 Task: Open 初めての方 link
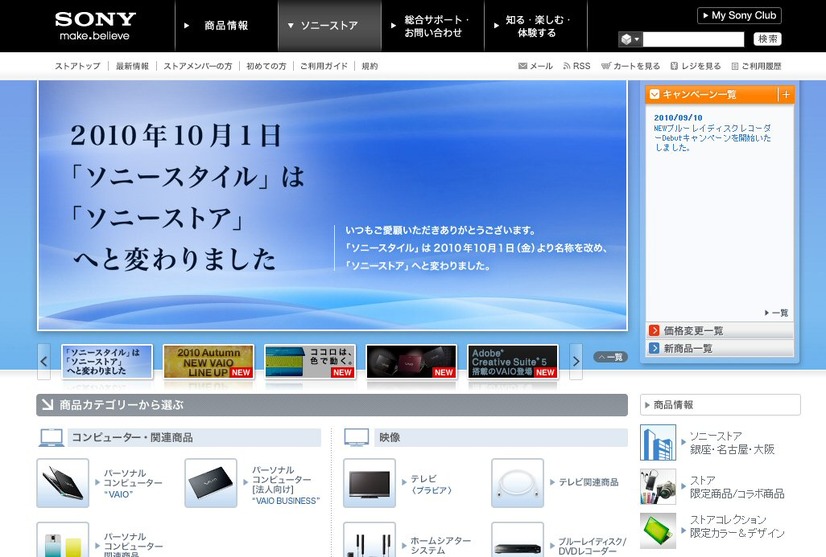[x=266, y=66]
